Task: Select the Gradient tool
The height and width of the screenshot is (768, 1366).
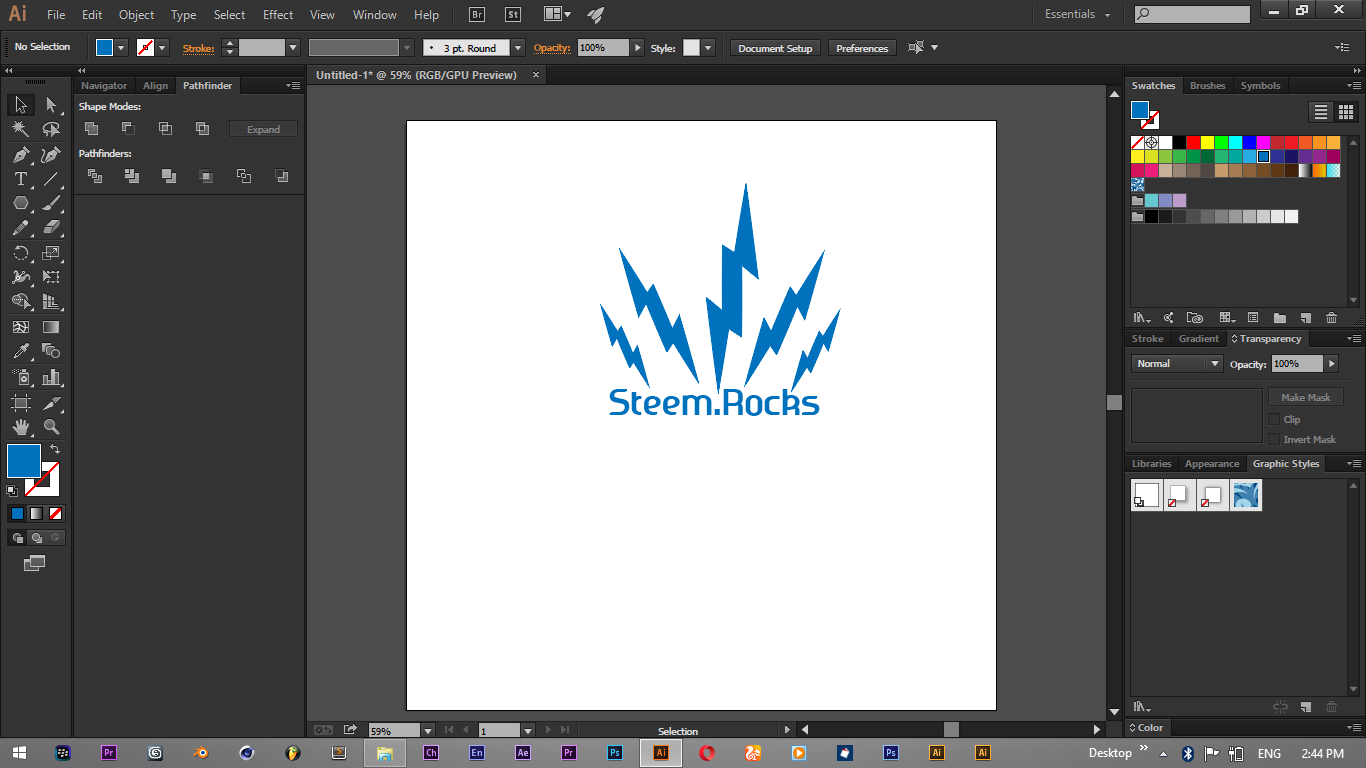Action: (51, 327)
